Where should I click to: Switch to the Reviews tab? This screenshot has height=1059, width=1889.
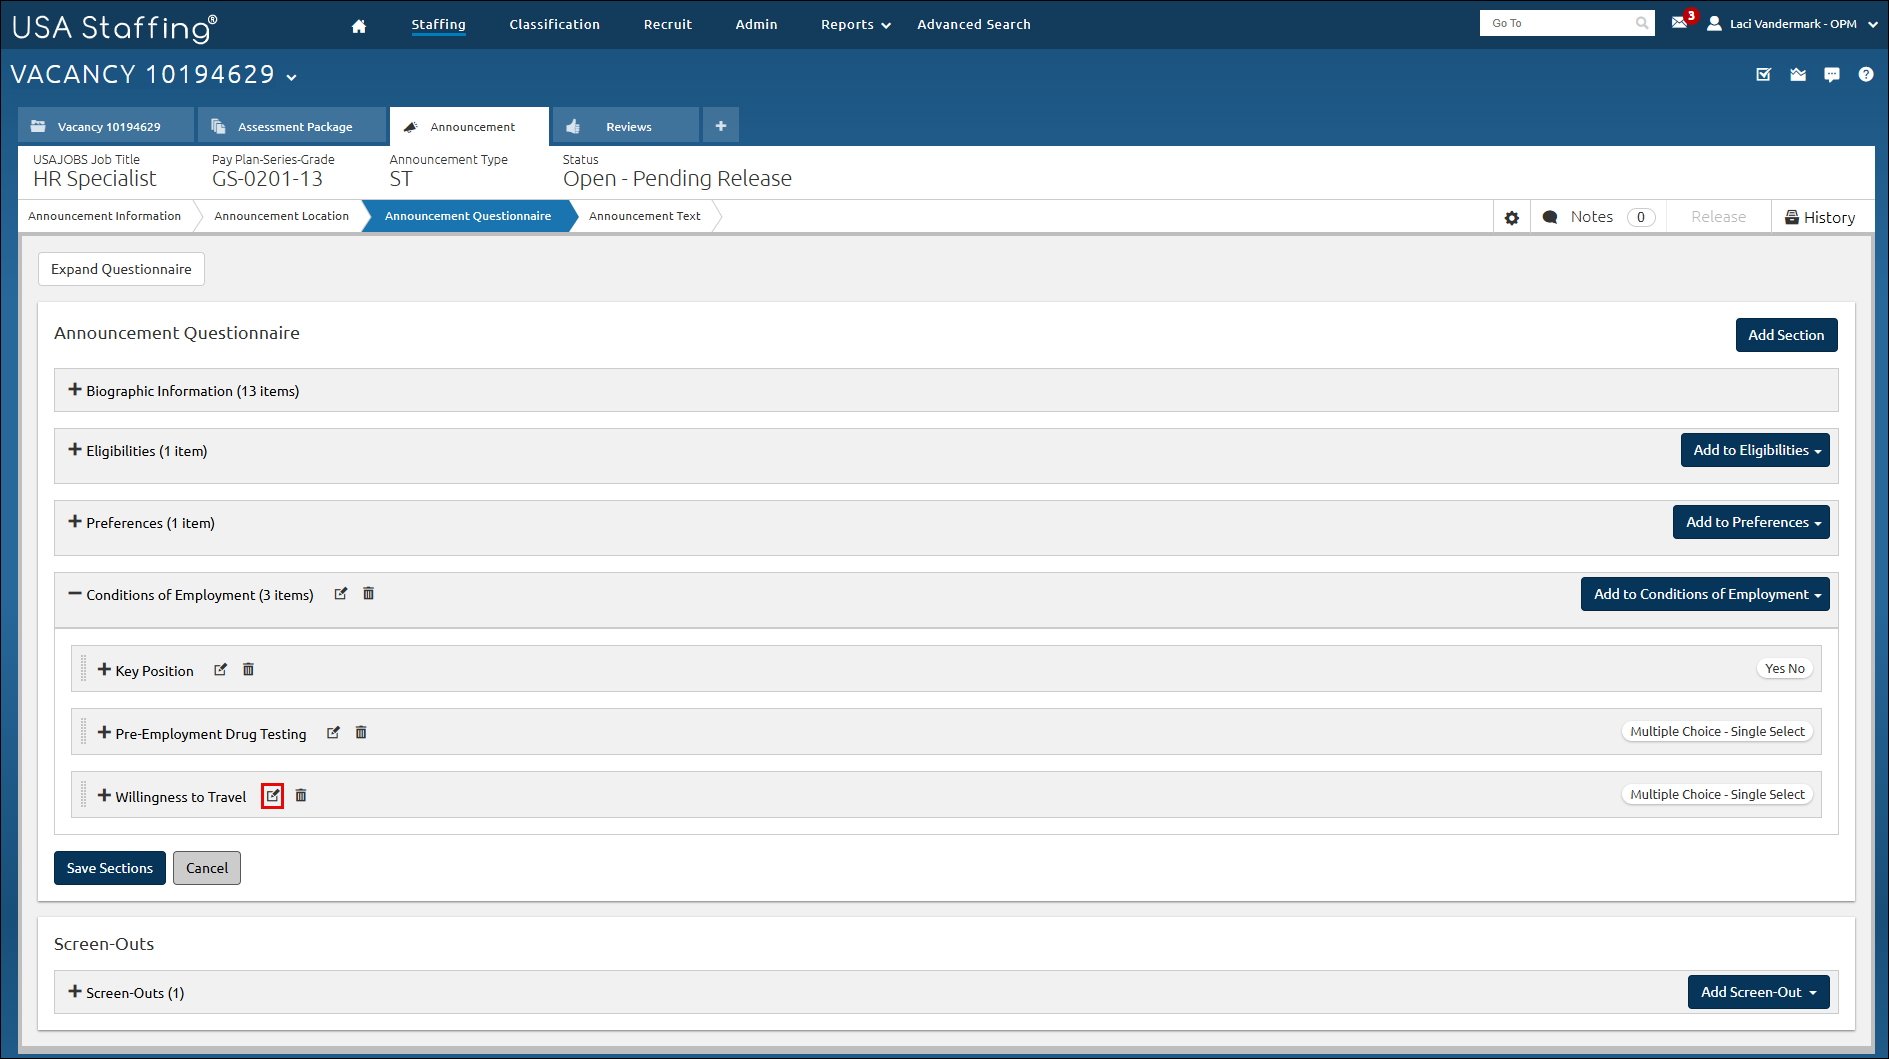[626, 126]
